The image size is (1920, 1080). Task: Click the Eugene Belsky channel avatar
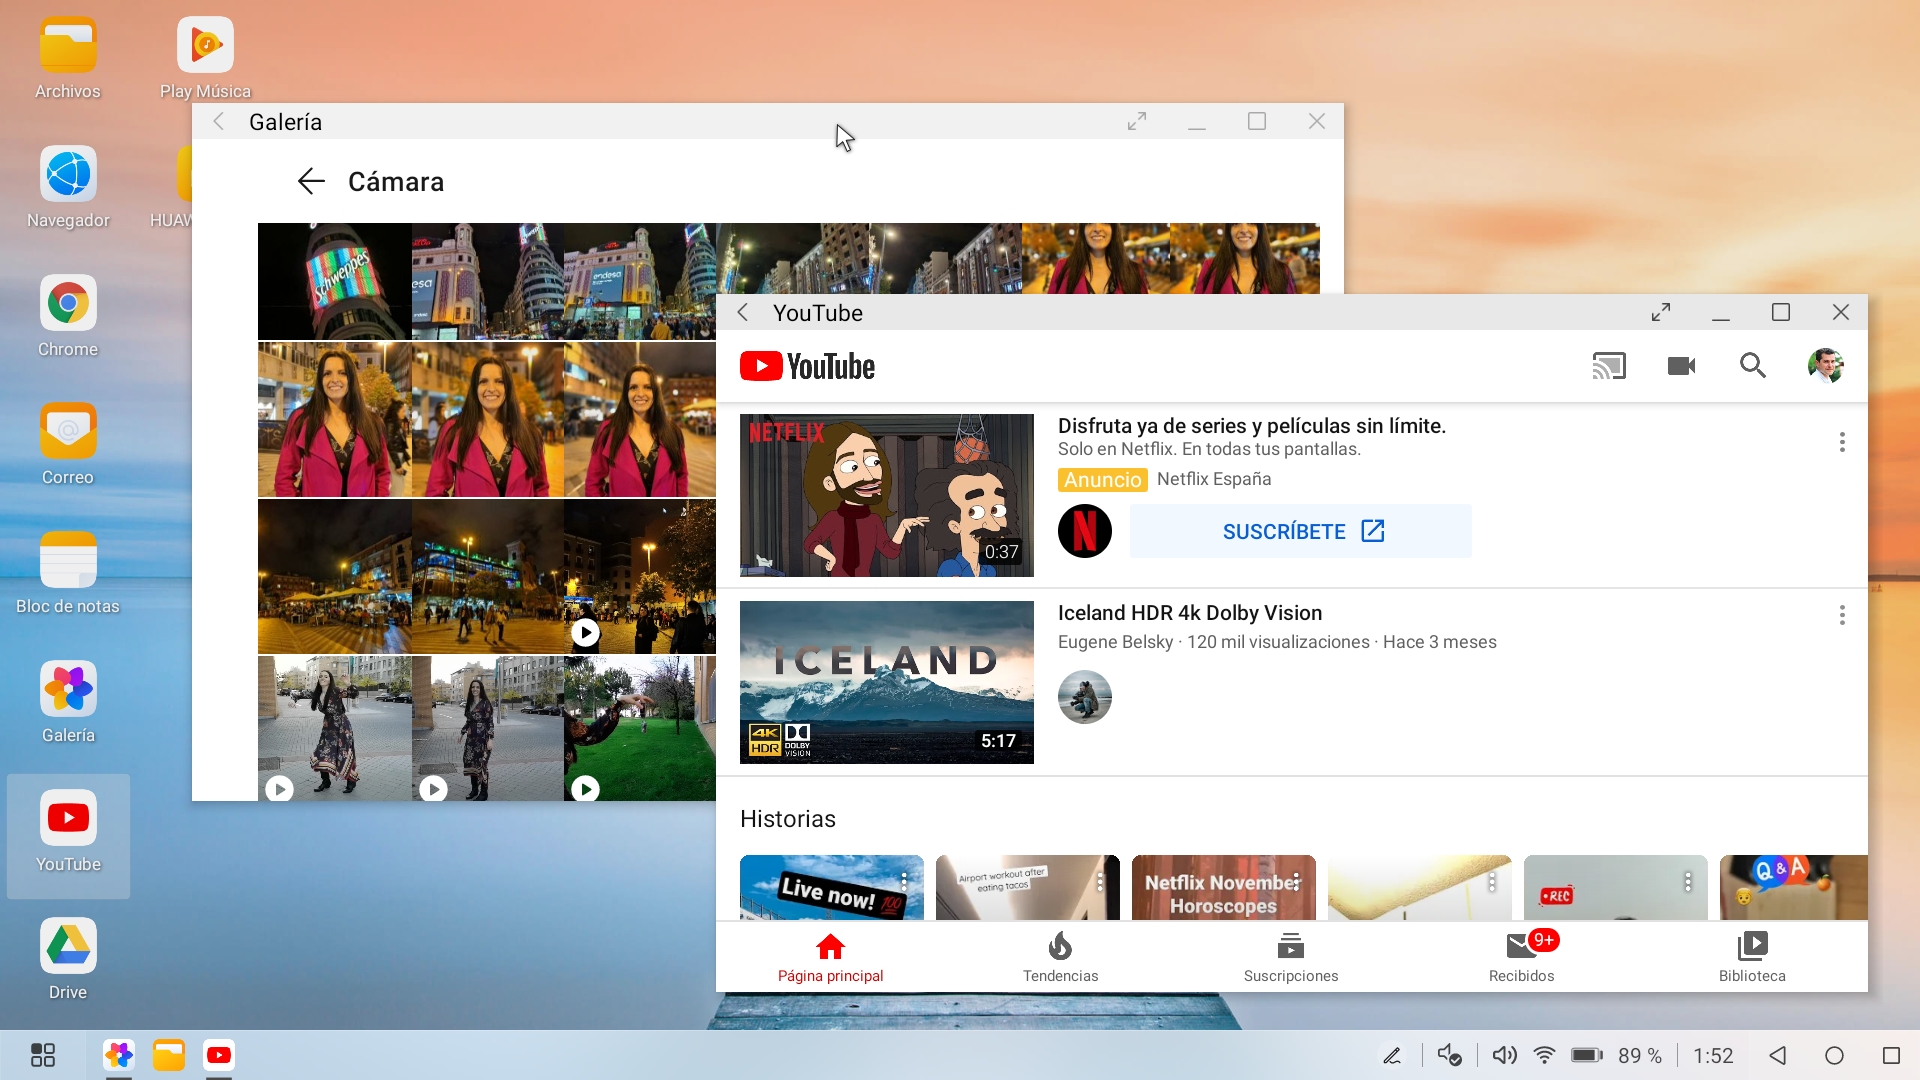1085,697
